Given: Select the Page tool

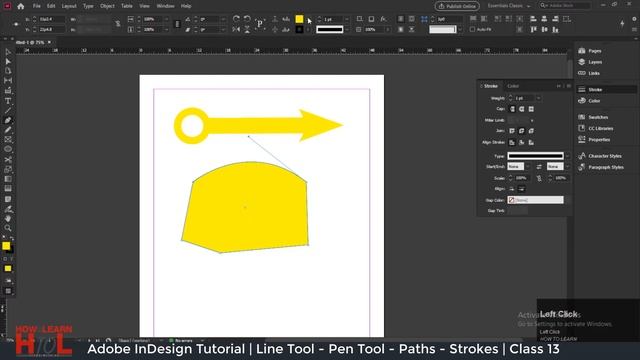Looking at the screenshot, I should (8, 71).
